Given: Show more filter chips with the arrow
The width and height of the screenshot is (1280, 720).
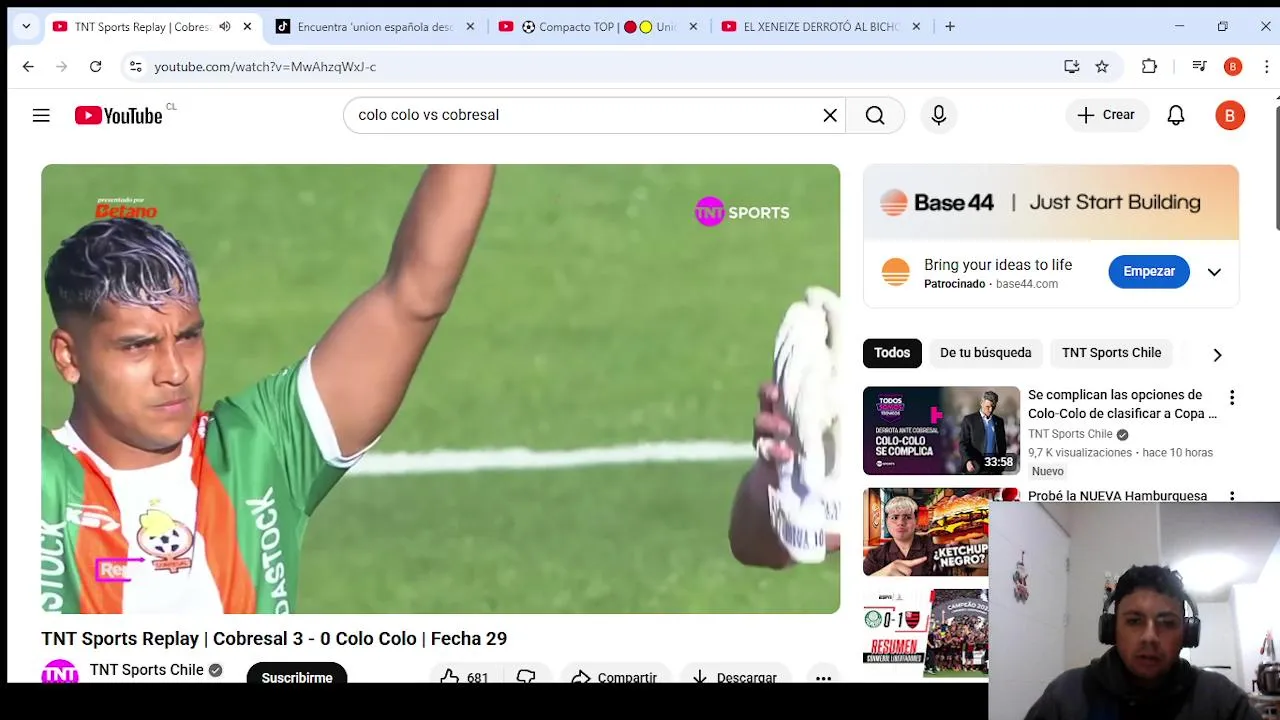Looking at the screenshot, I should (x=1217, y=355).
